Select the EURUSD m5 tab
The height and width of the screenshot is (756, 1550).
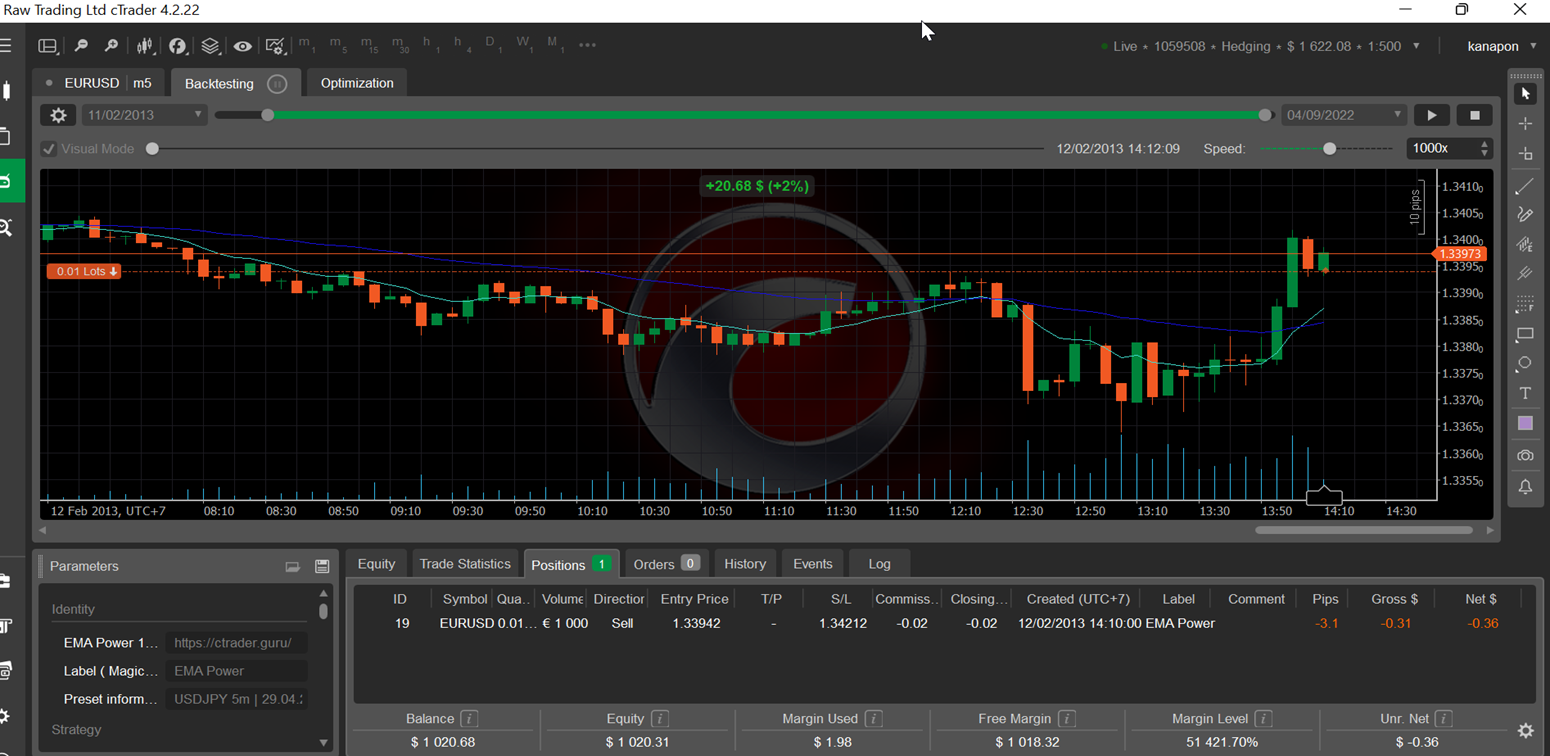(x=100, y=83)
